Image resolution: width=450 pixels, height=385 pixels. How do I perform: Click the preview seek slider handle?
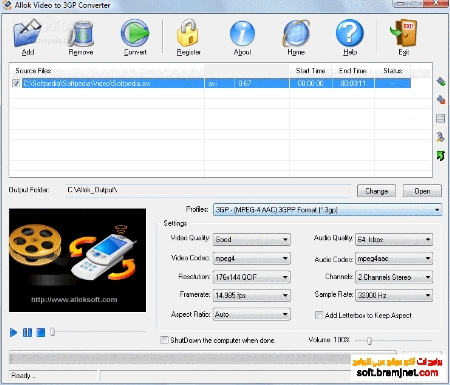coord(52,332)
